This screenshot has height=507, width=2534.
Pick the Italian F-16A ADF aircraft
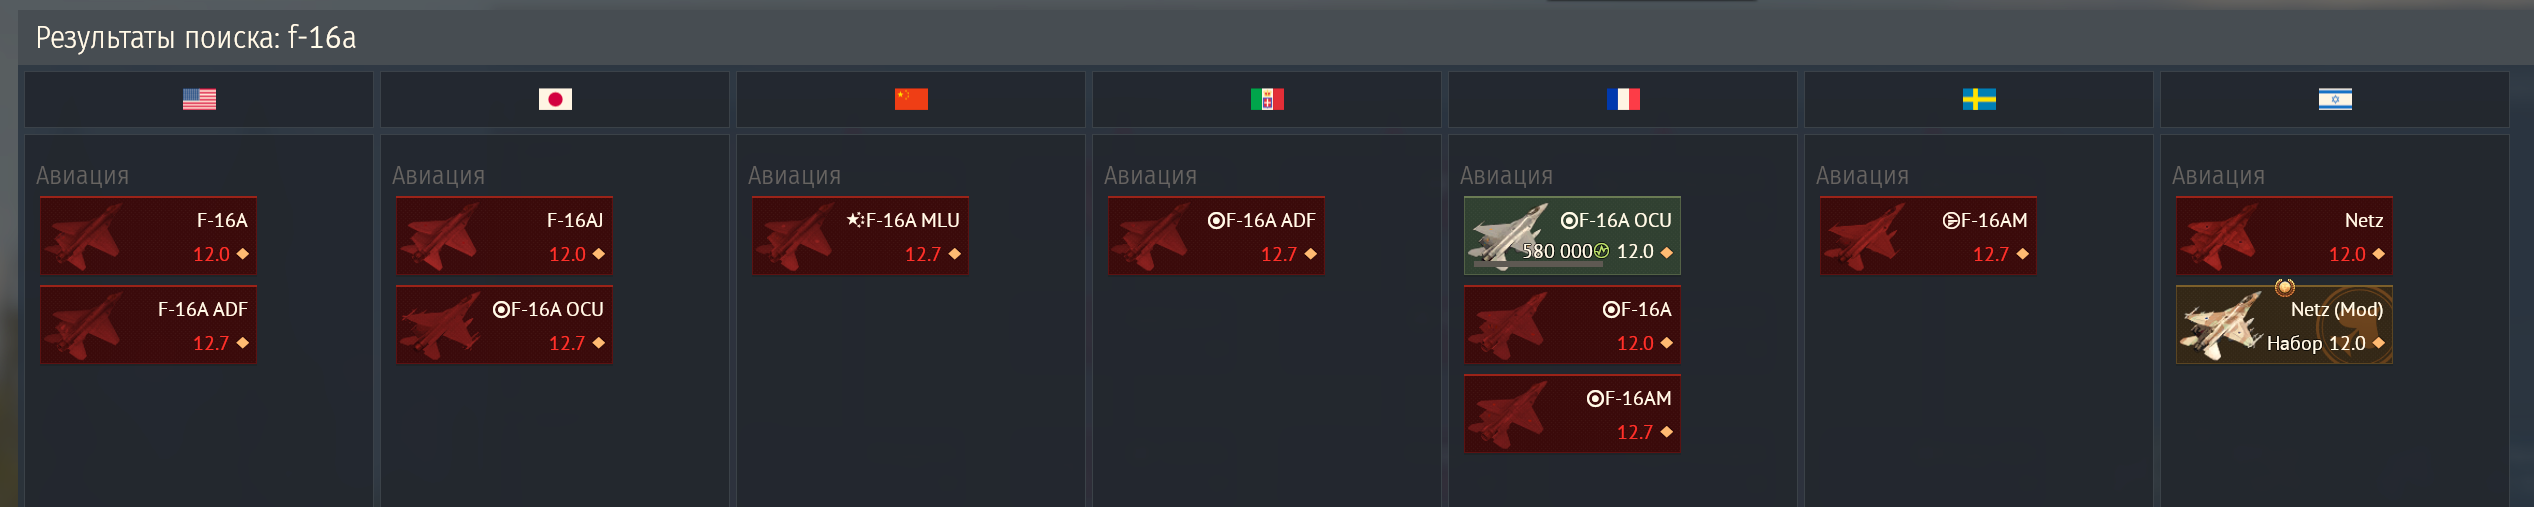(1216, 236)
